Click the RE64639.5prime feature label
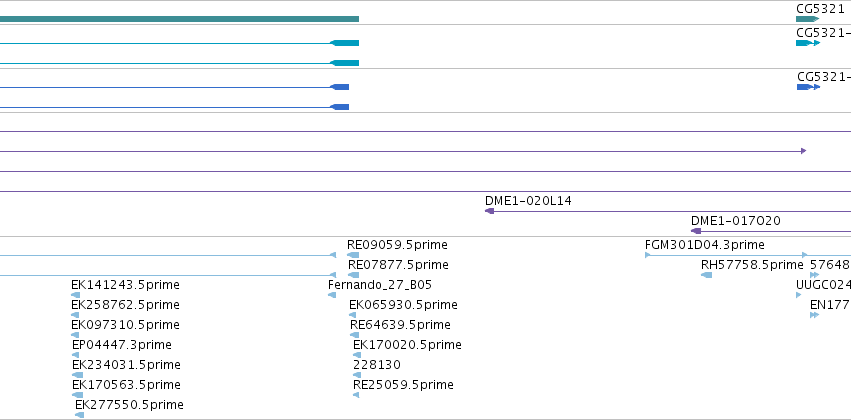Image resolution: width=851 pixels, height=420 pixels. pyautogui.click(x=400, y=324)
